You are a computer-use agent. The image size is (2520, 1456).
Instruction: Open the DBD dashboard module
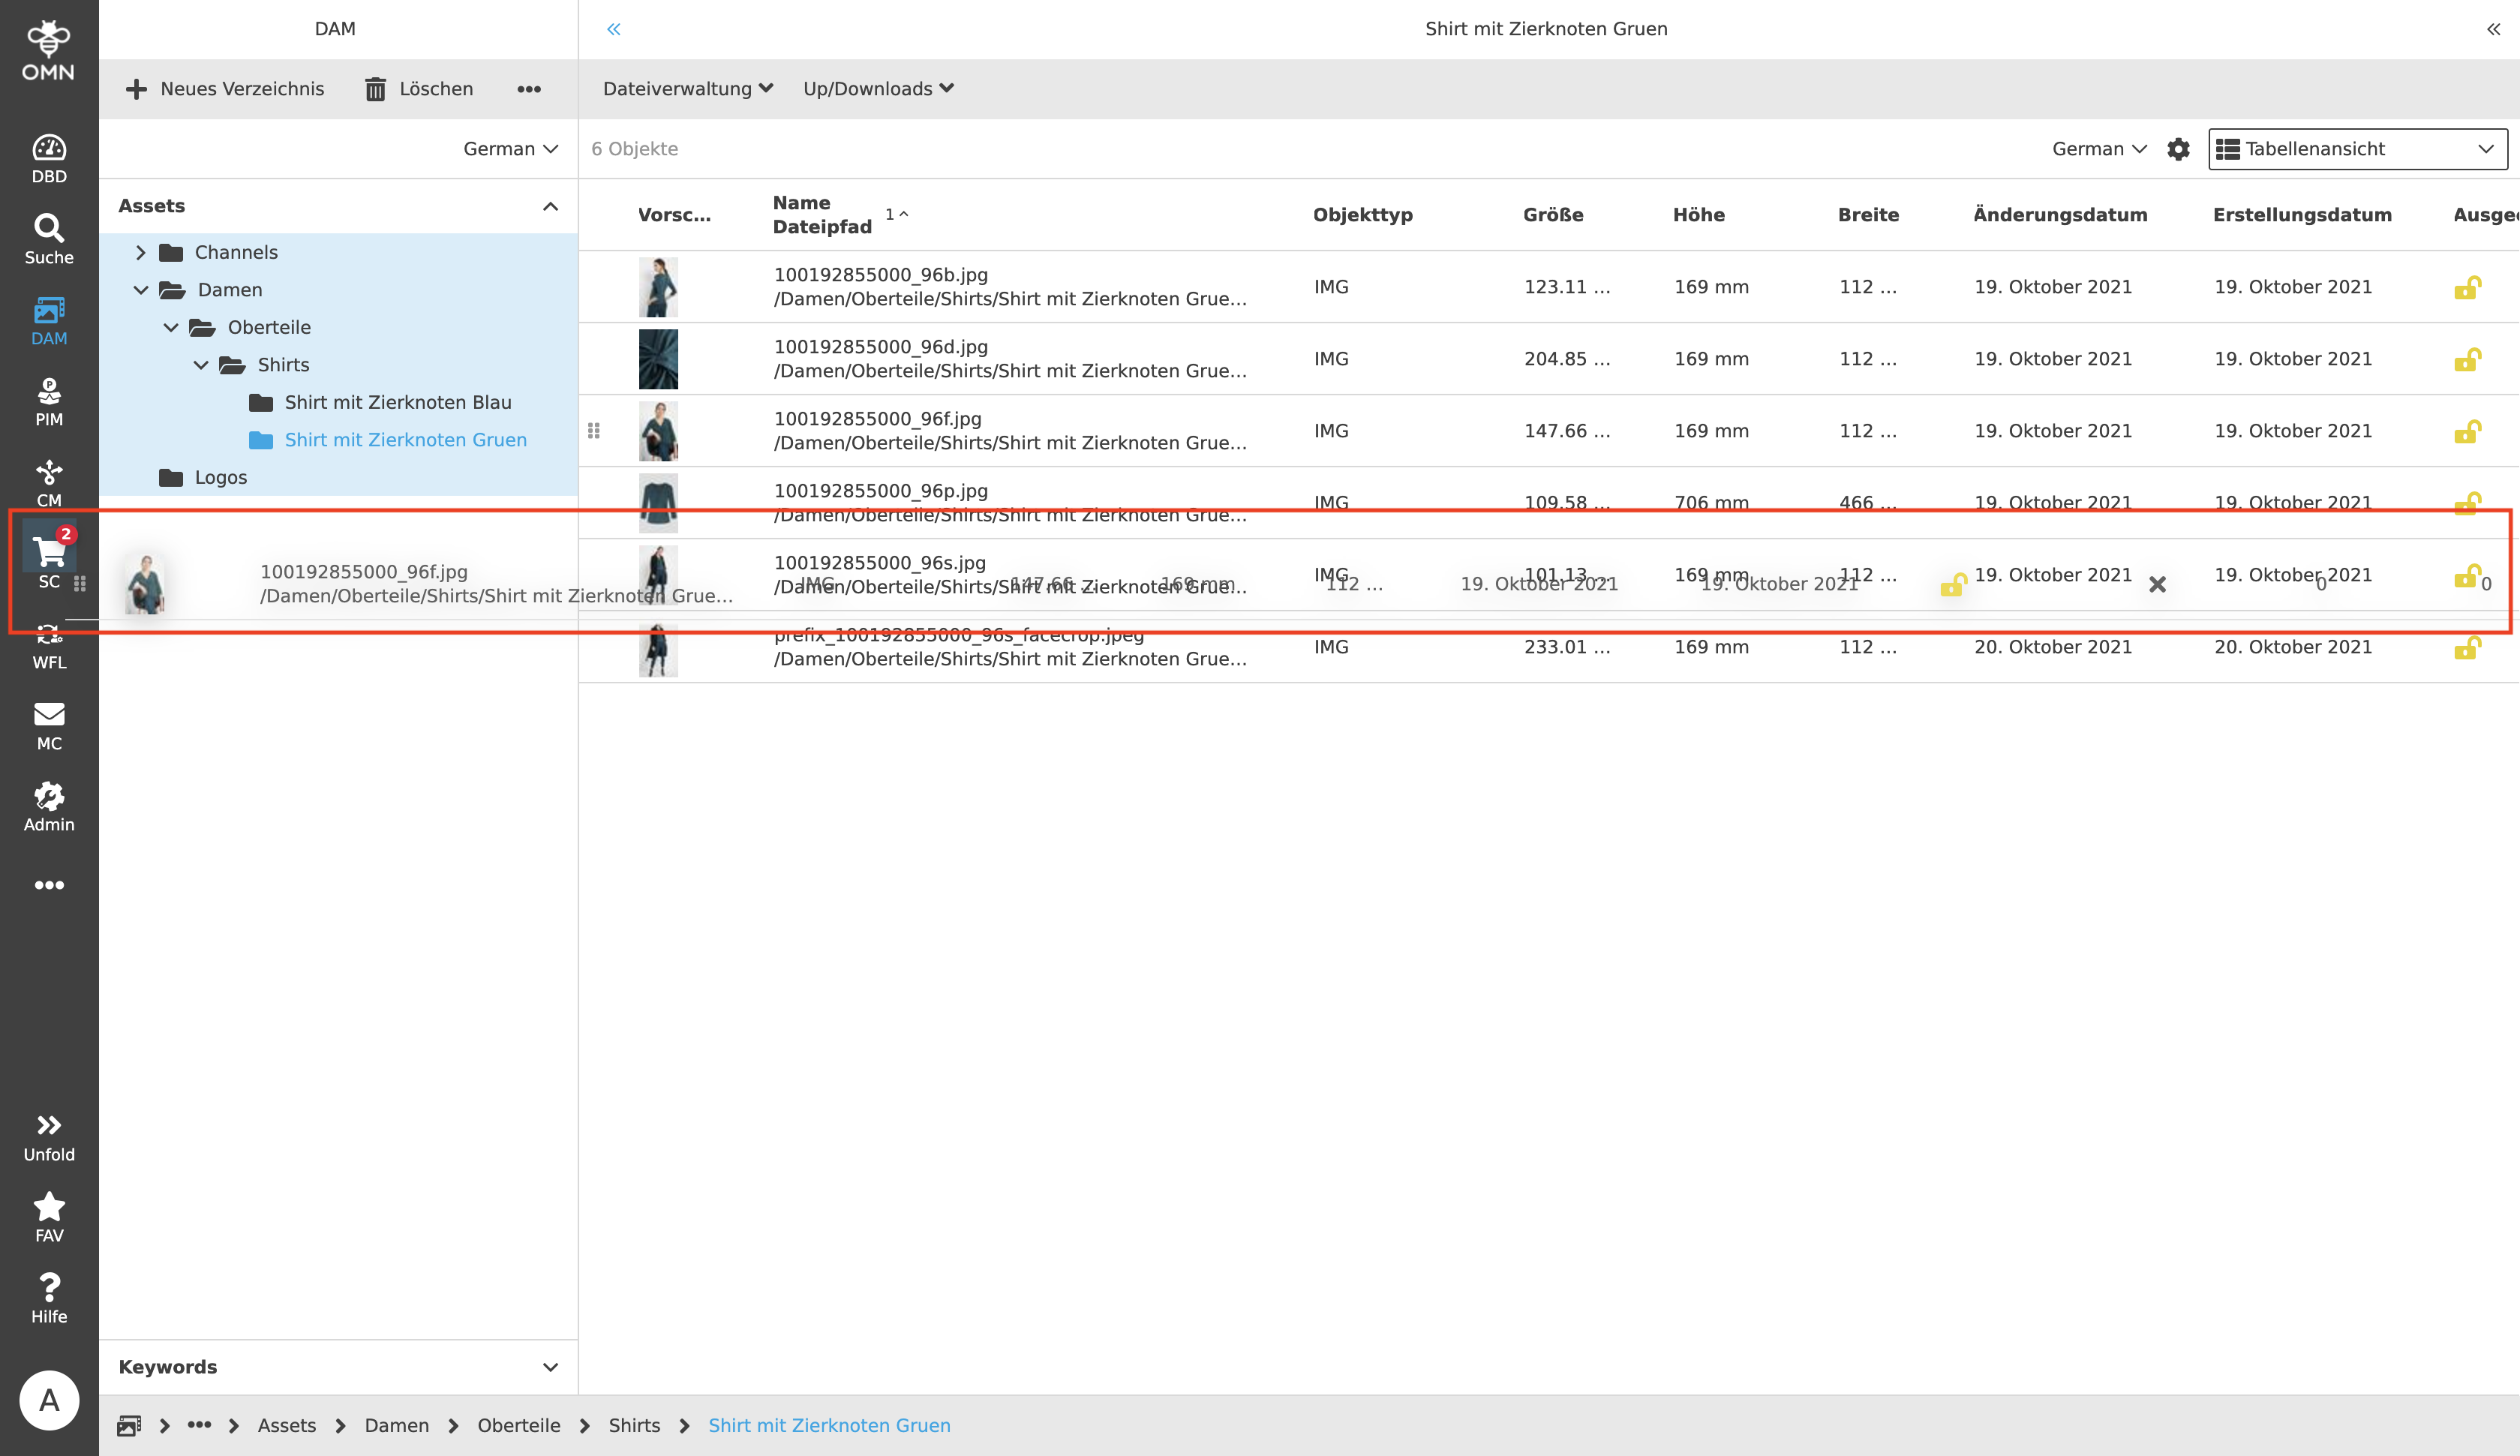[x=49, y=158]
